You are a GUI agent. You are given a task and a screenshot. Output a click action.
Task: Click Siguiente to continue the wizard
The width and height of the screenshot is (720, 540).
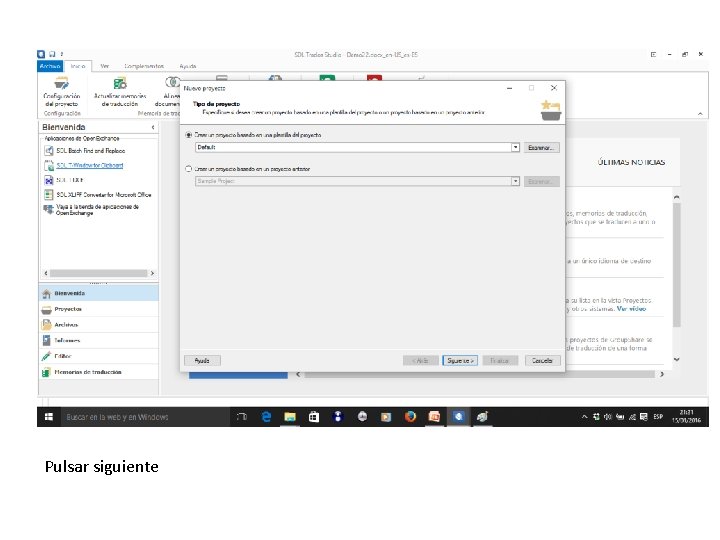(460, 360)
